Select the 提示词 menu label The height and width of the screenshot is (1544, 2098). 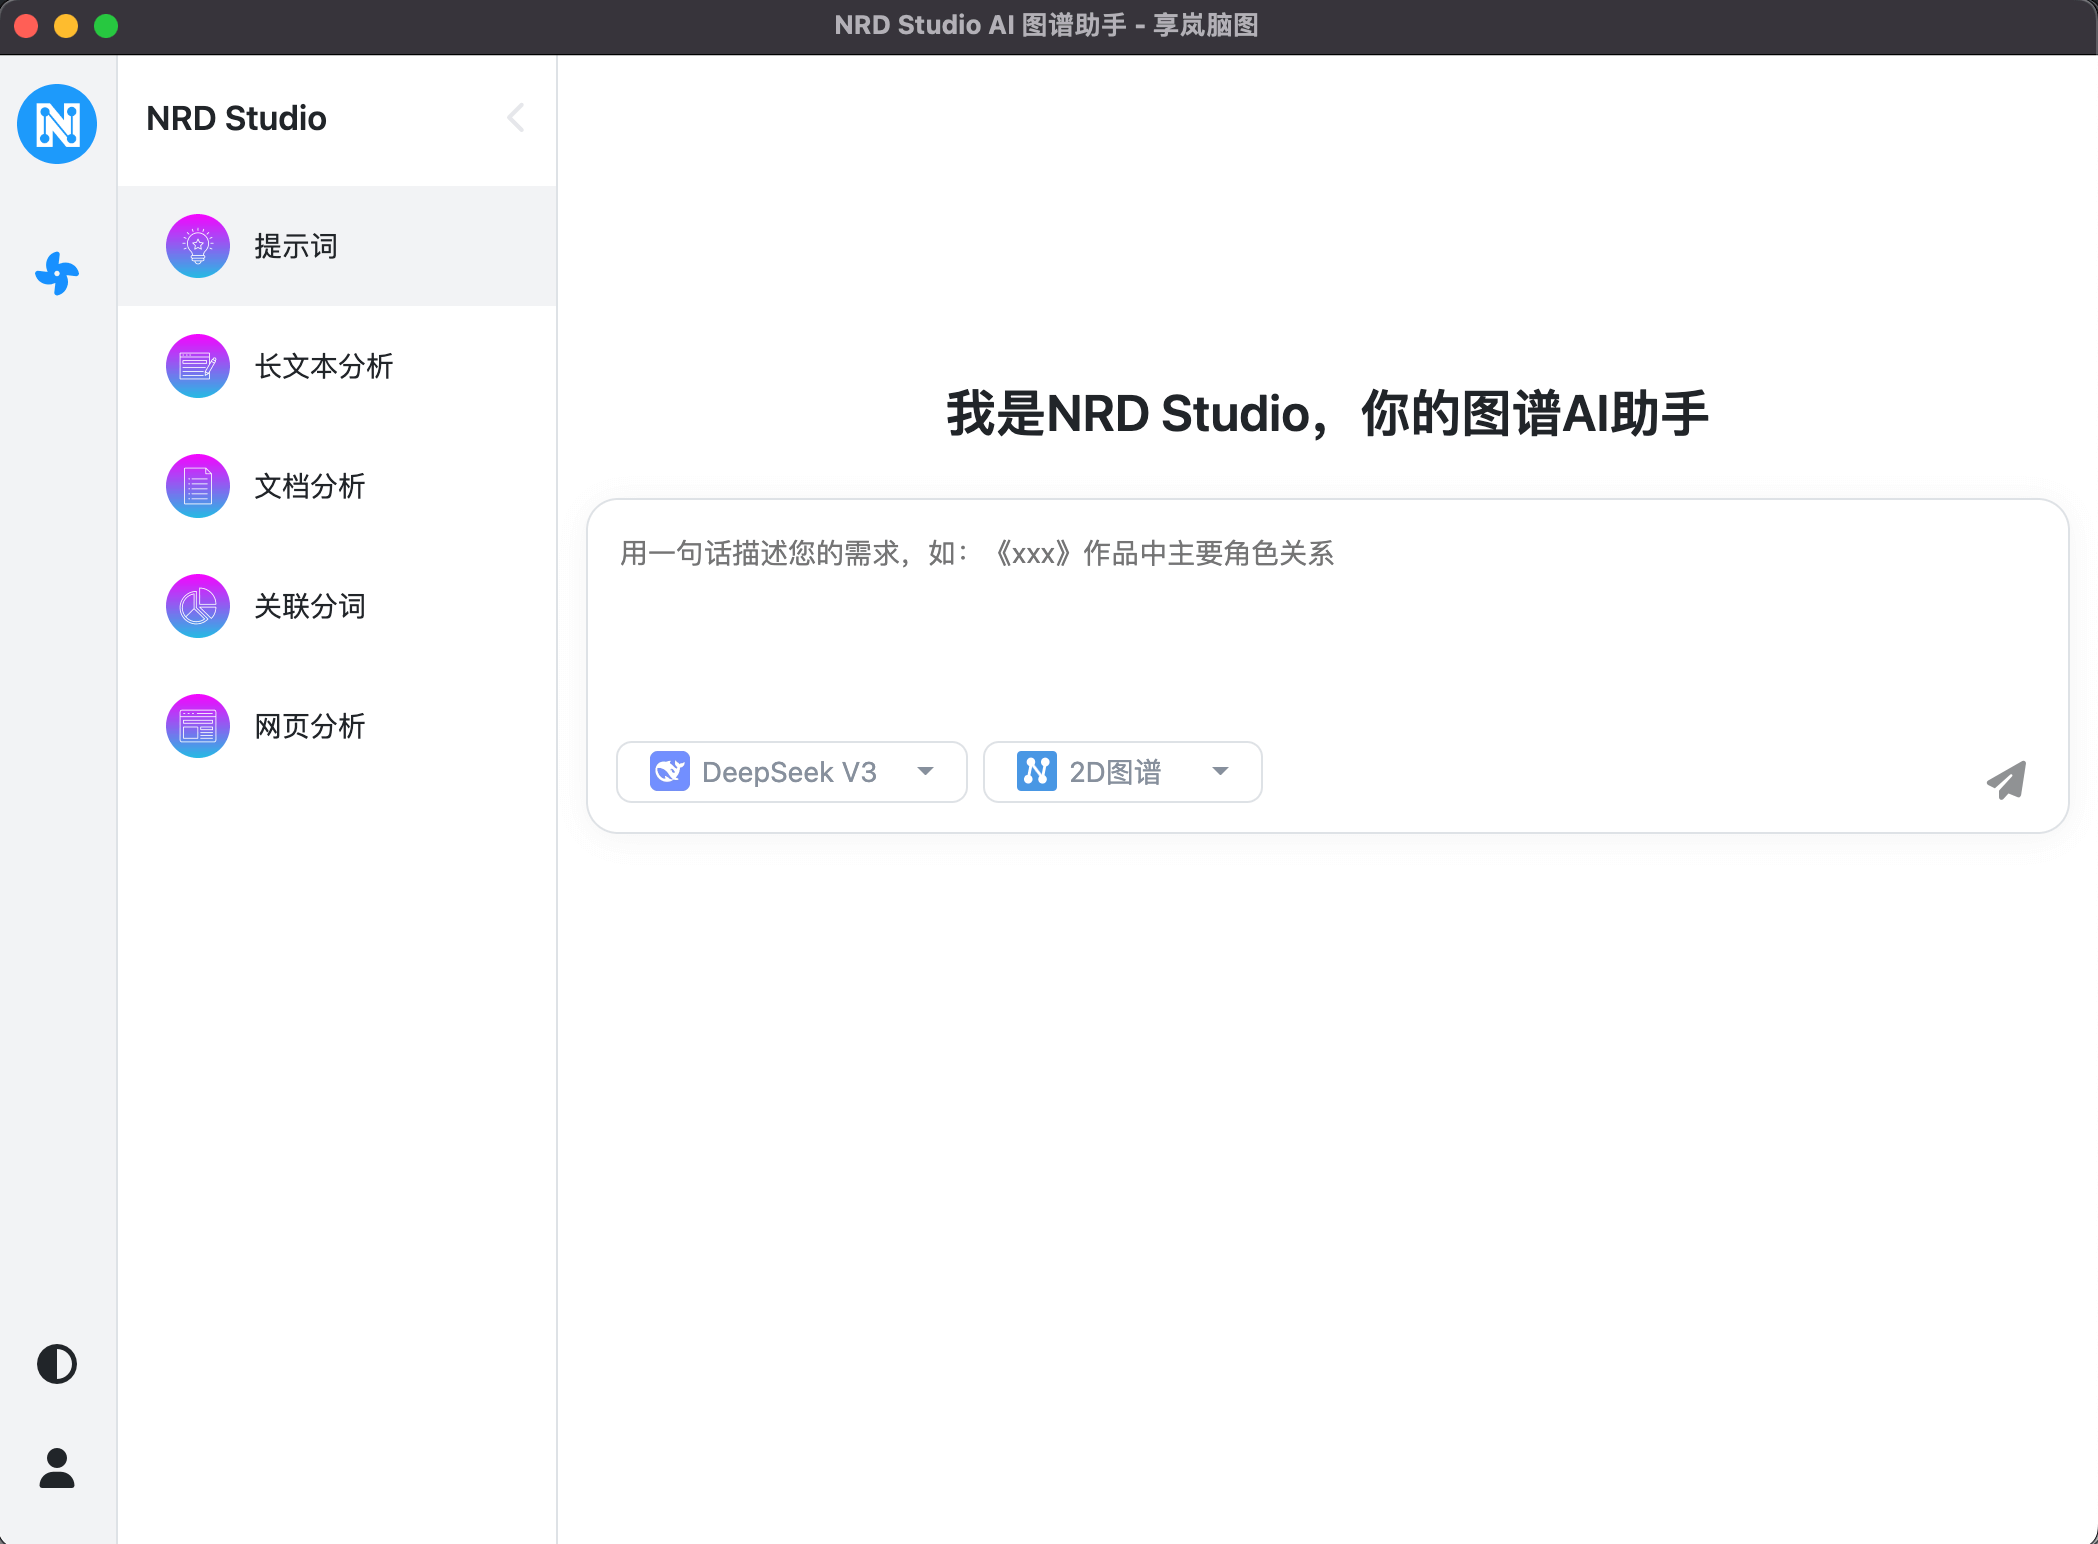[296, 246]
